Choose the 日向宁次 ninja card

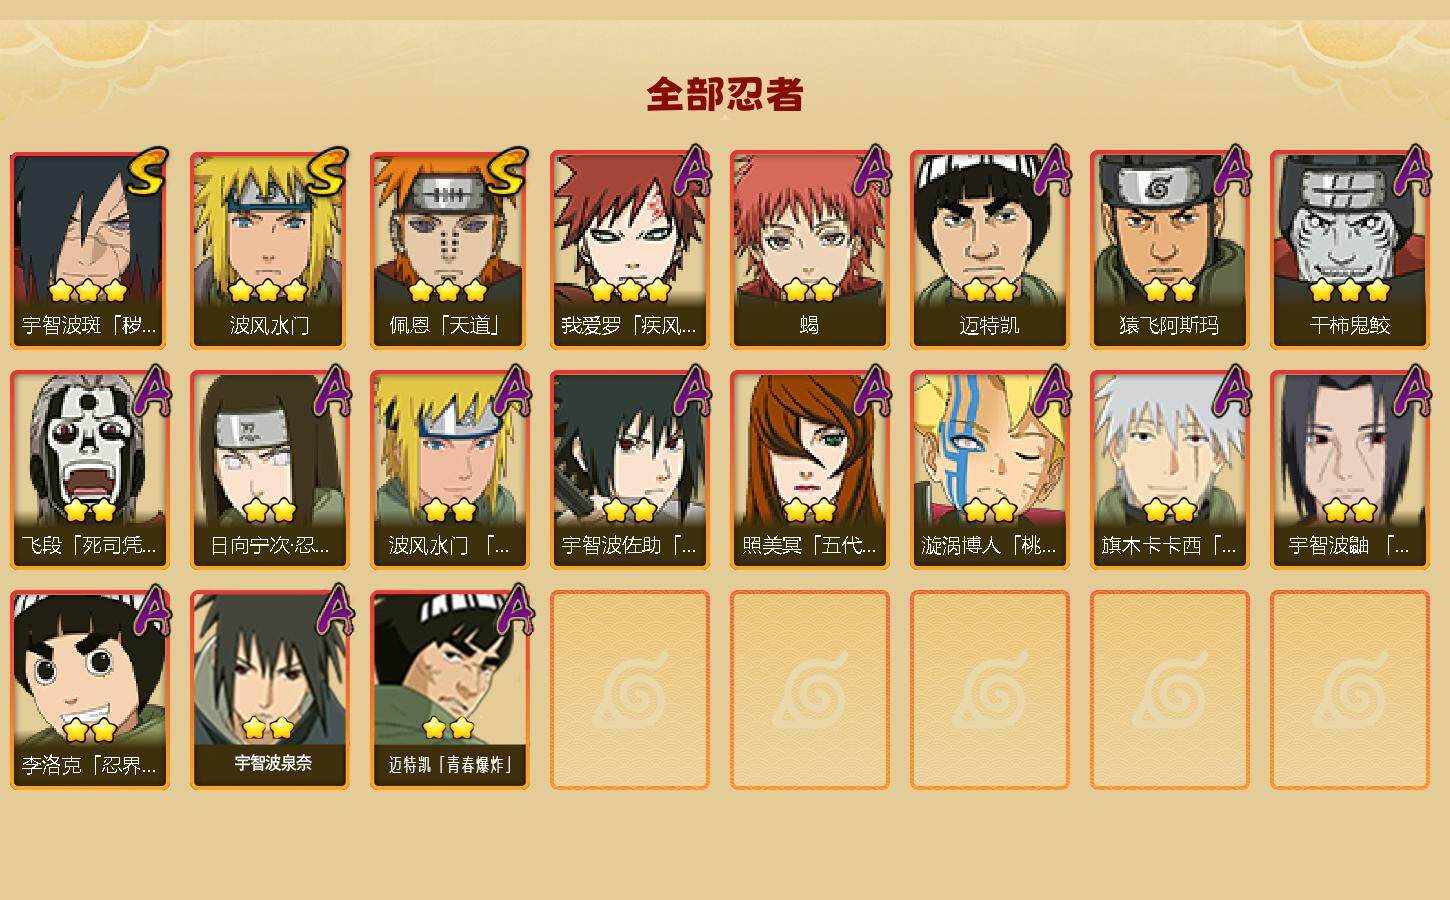[269, 470]
